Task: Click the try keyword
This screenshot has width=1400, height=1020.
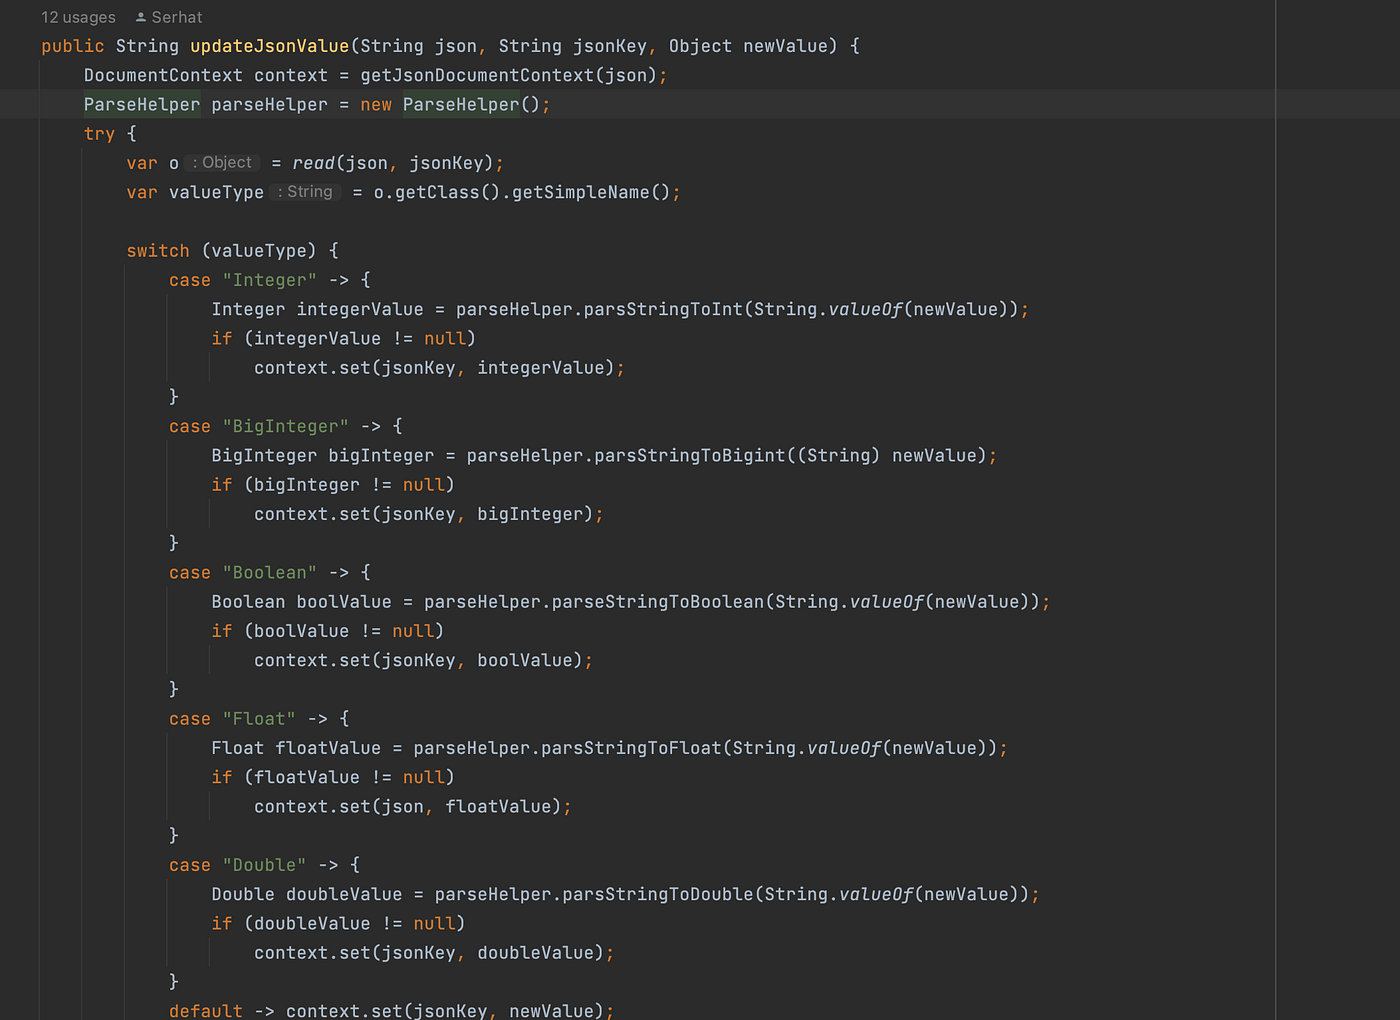Action: [99, 133]
